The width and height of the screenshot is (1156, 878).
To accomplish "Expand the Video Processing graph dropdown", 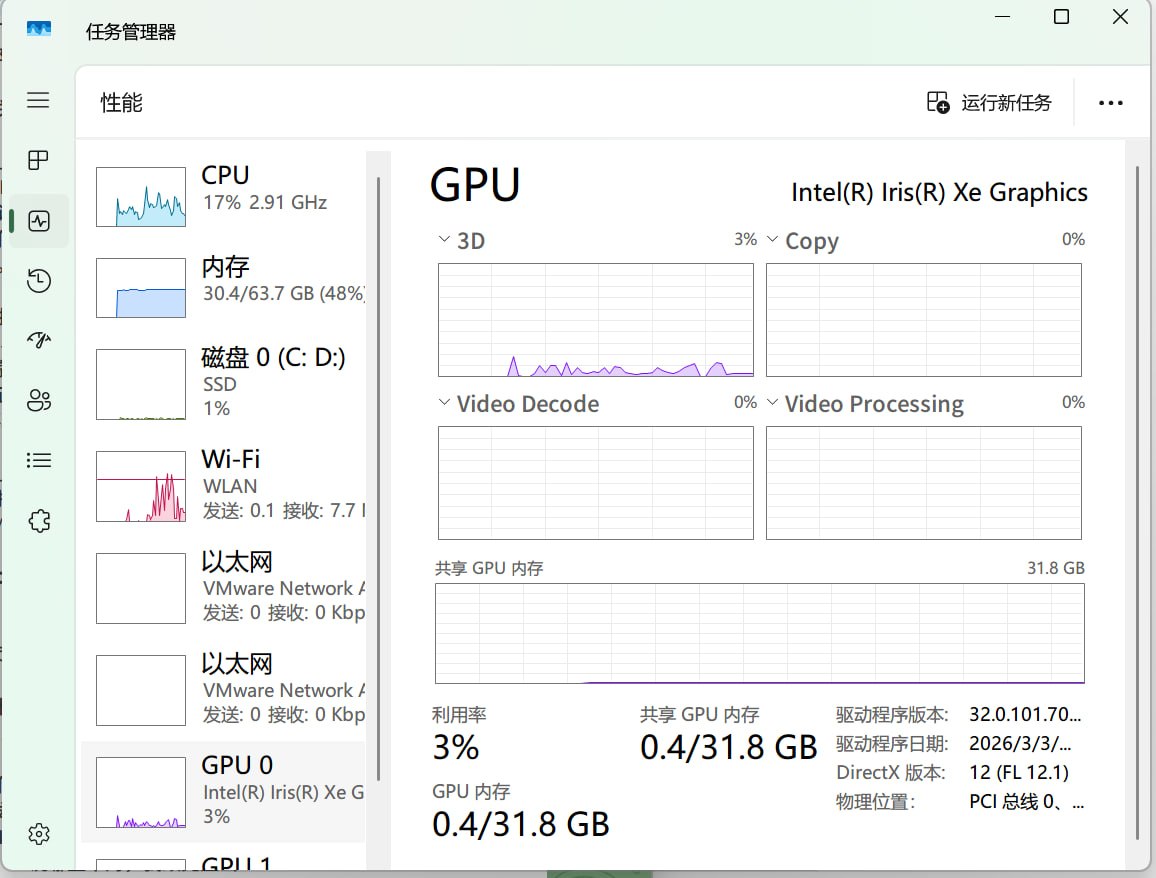I will point(773,403).
